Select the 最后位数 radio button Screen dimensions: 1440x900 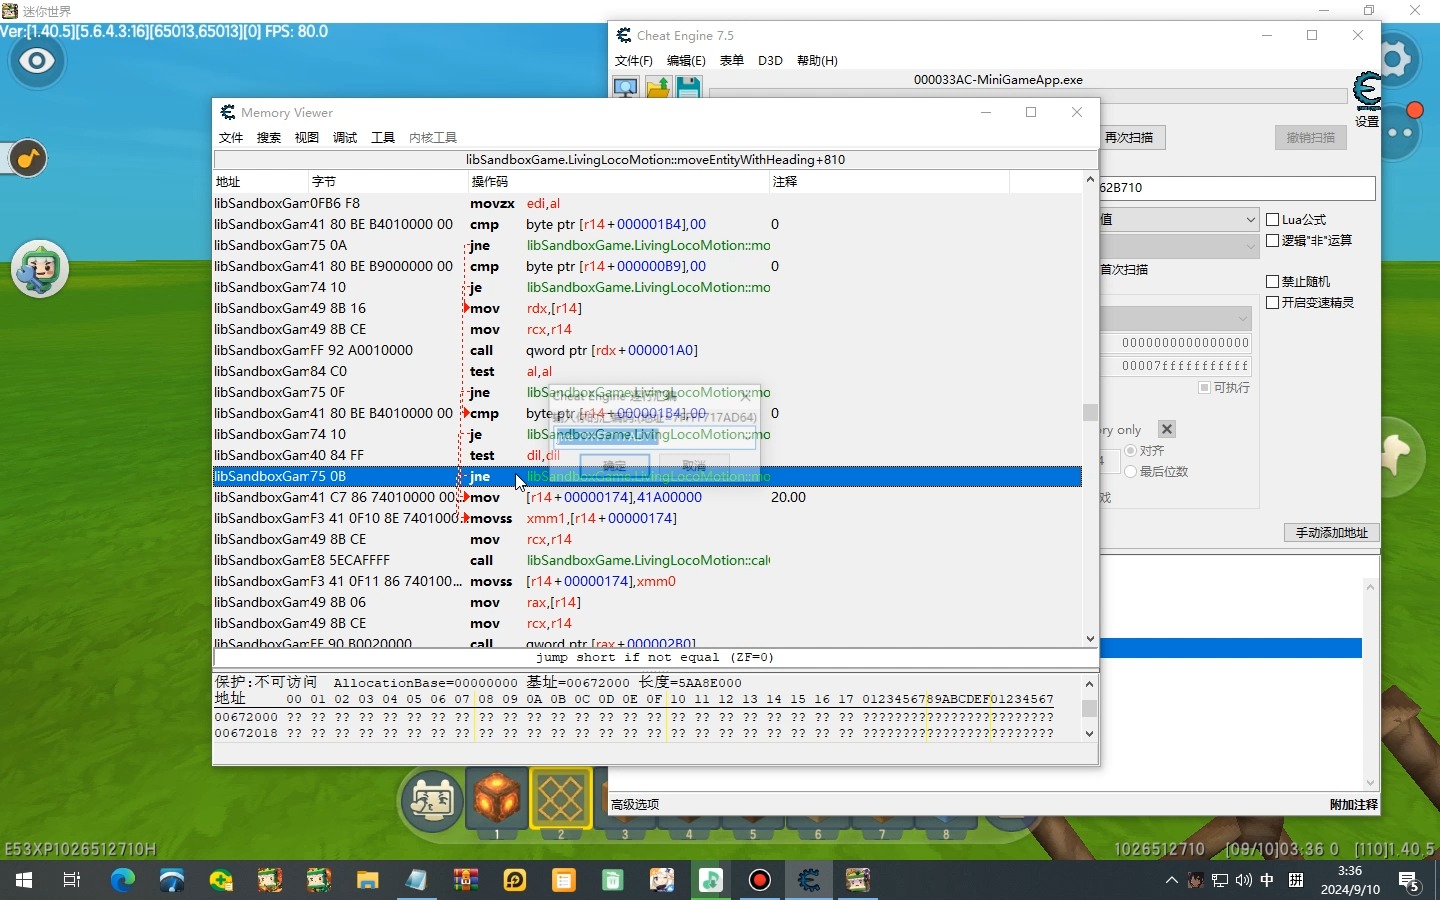1131,471
